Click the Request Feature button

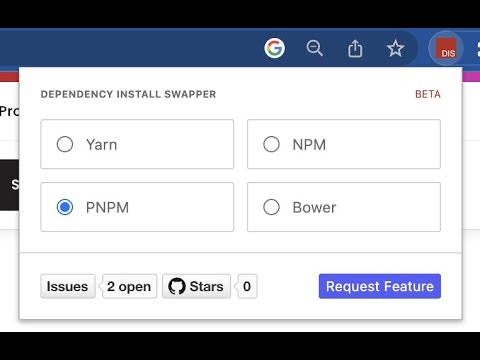pos(380,286)
